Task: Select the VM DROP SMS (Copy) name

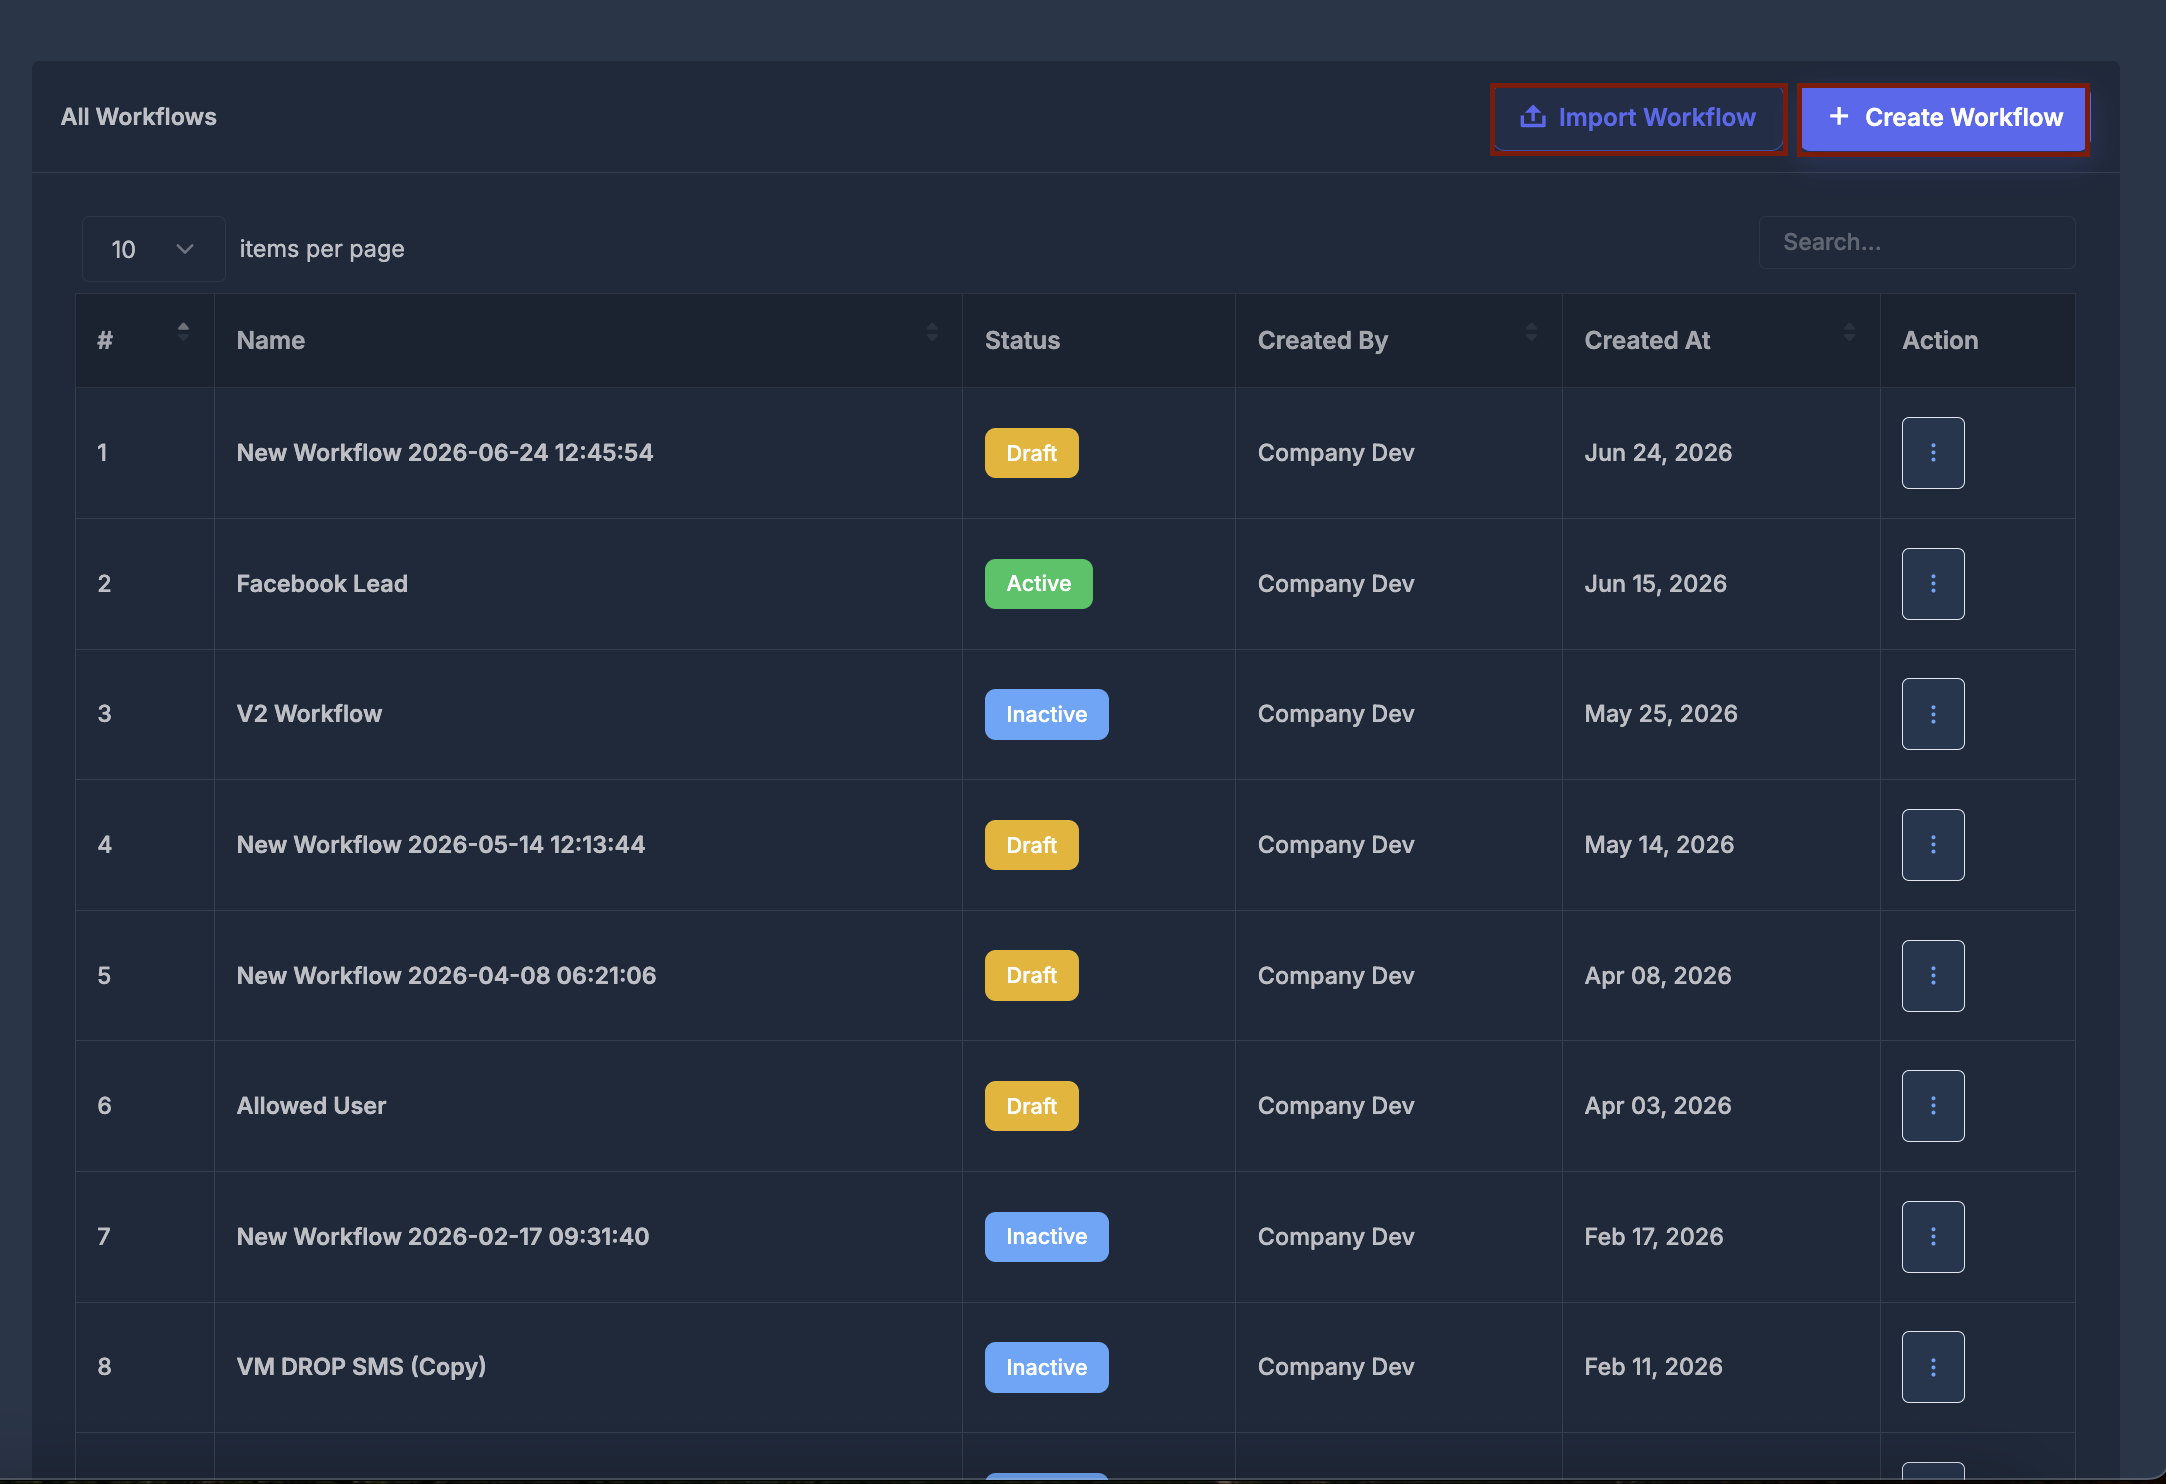Action: coord(361,1367)
